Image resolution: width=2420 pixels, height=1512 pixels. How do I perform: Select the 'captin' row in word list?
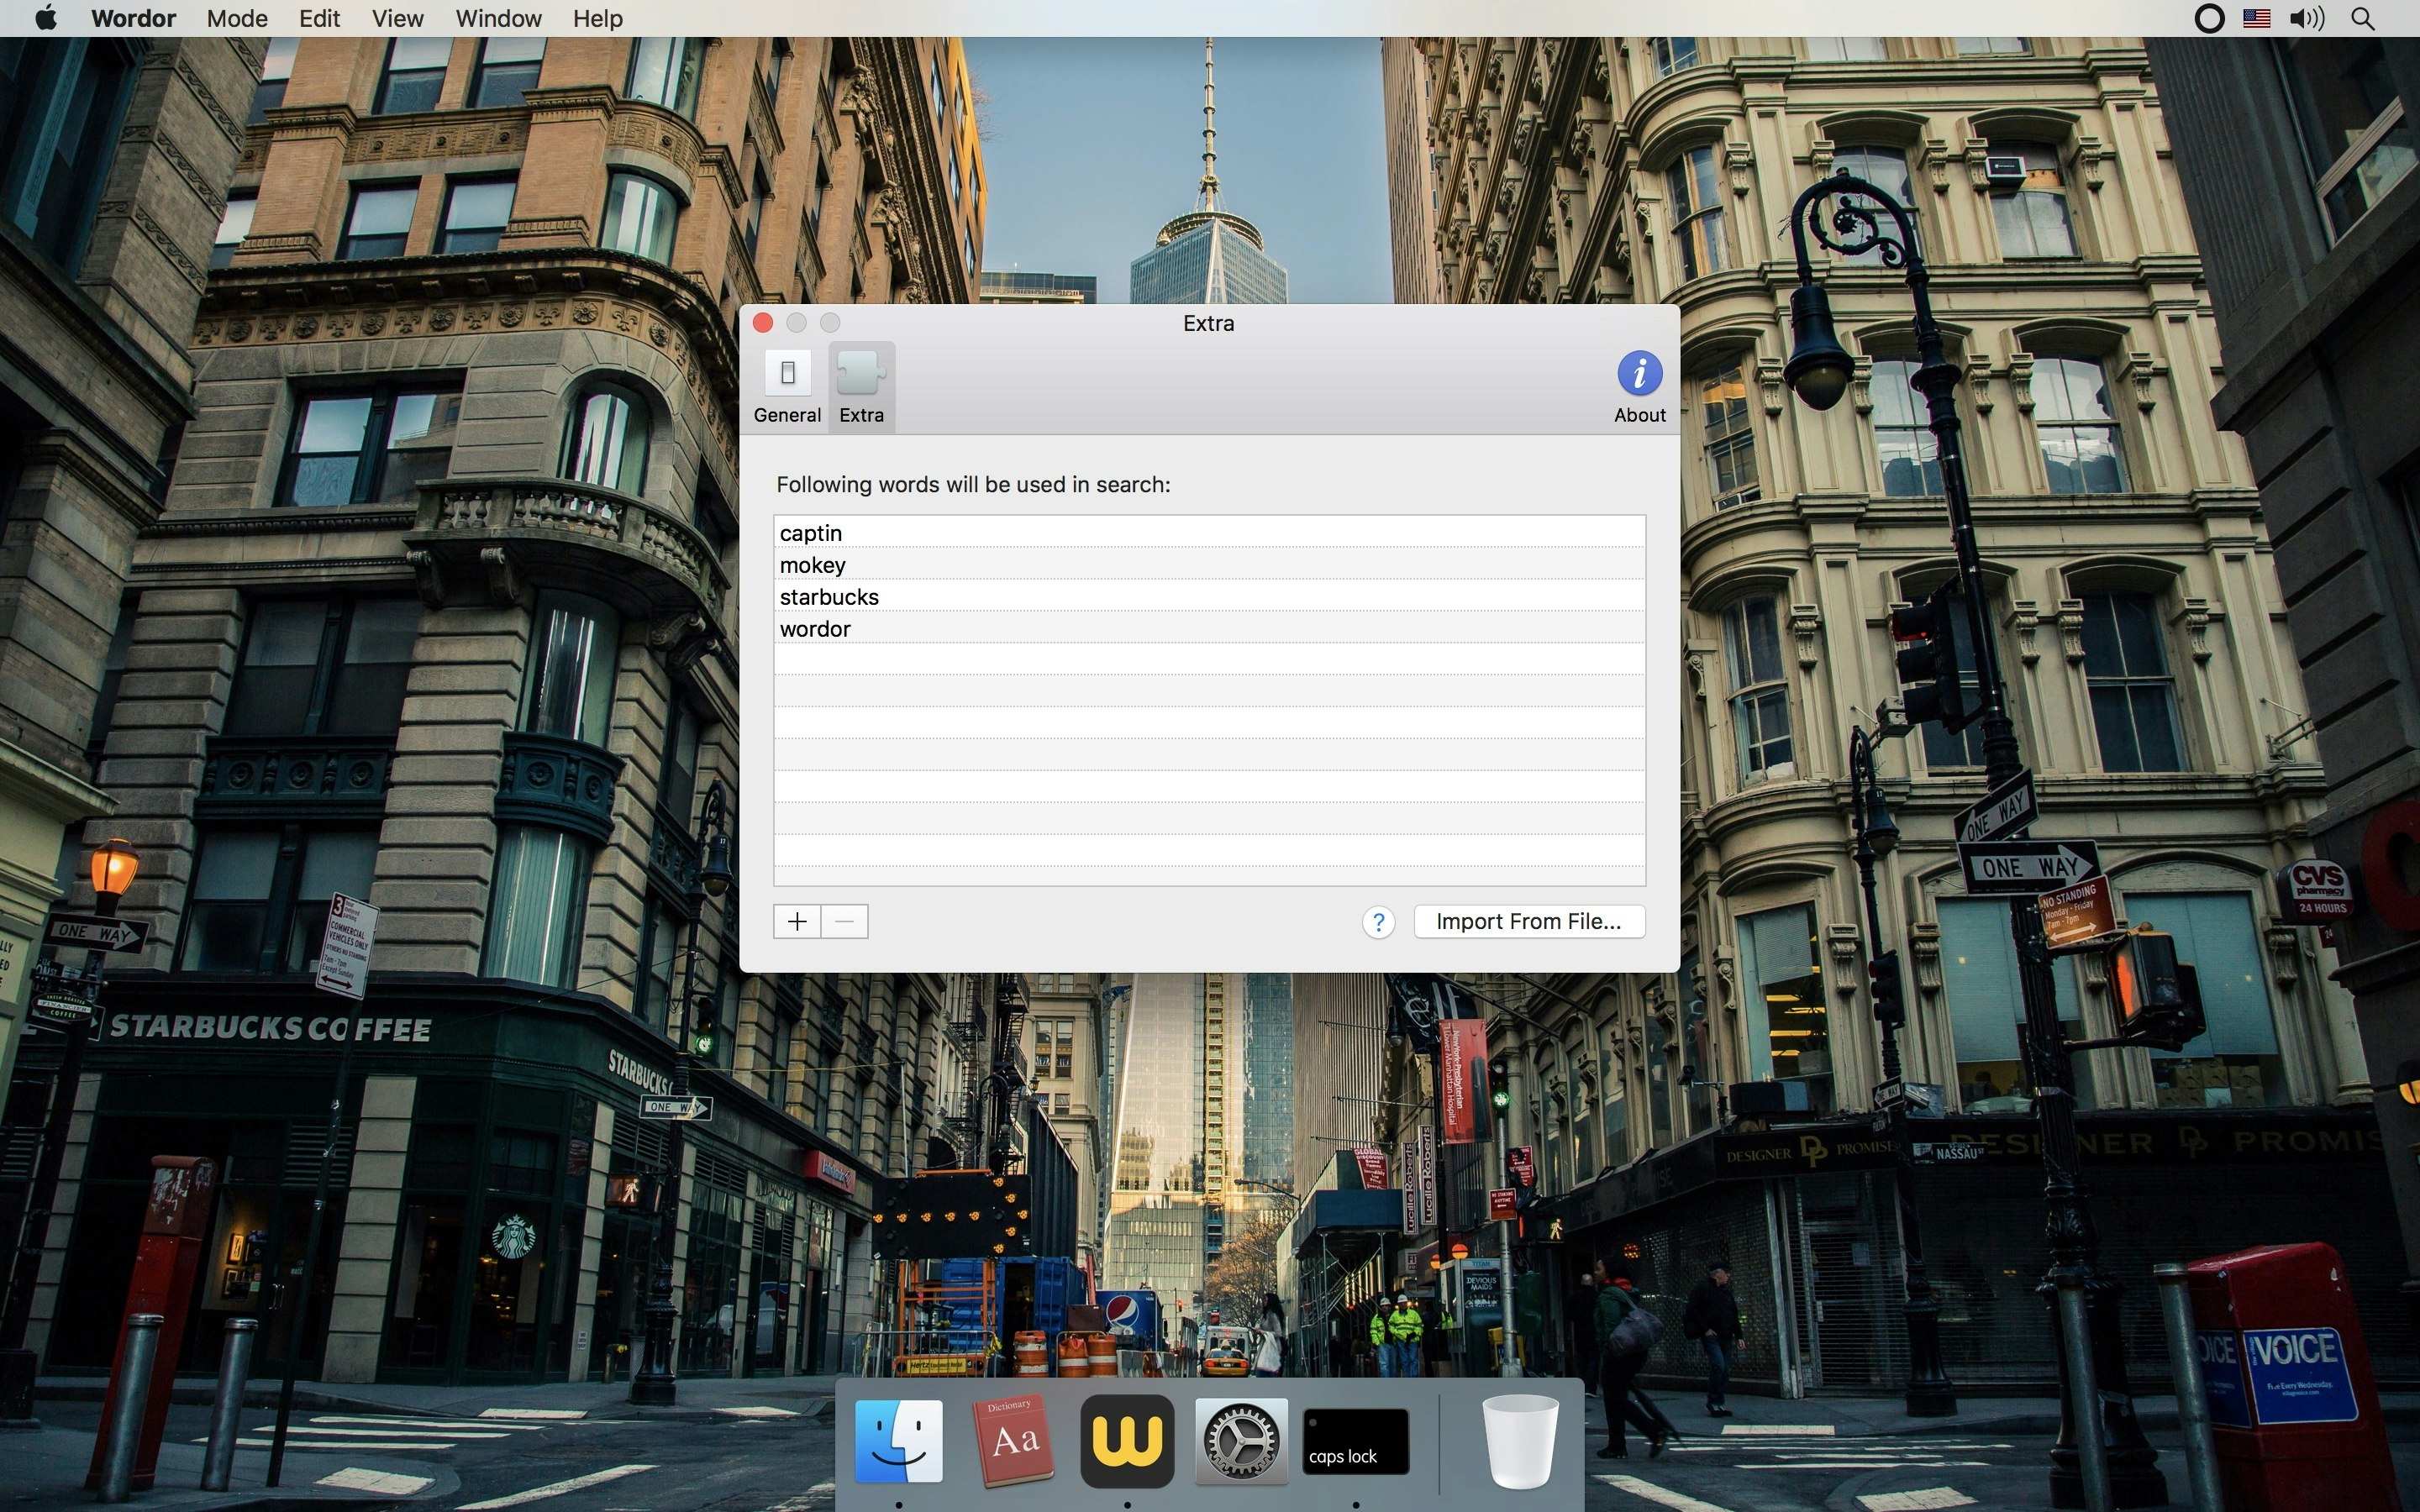tap(811, 533)
